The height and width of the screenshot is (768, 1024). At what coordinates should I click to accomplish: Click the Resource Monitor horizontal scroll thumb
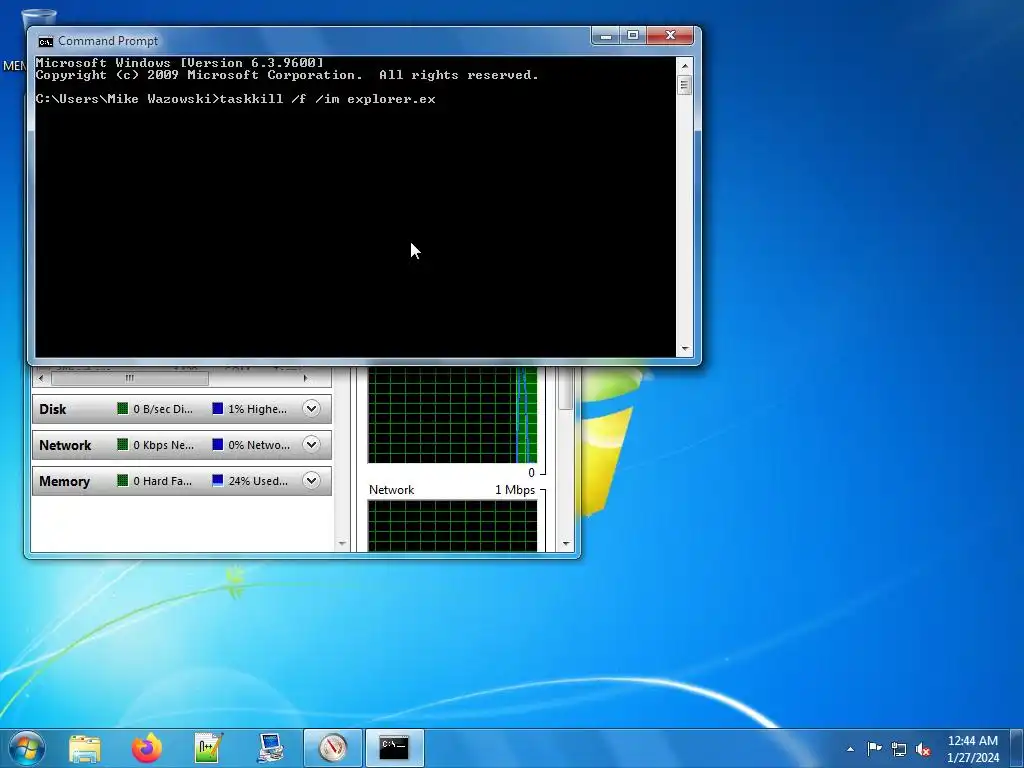130,378
